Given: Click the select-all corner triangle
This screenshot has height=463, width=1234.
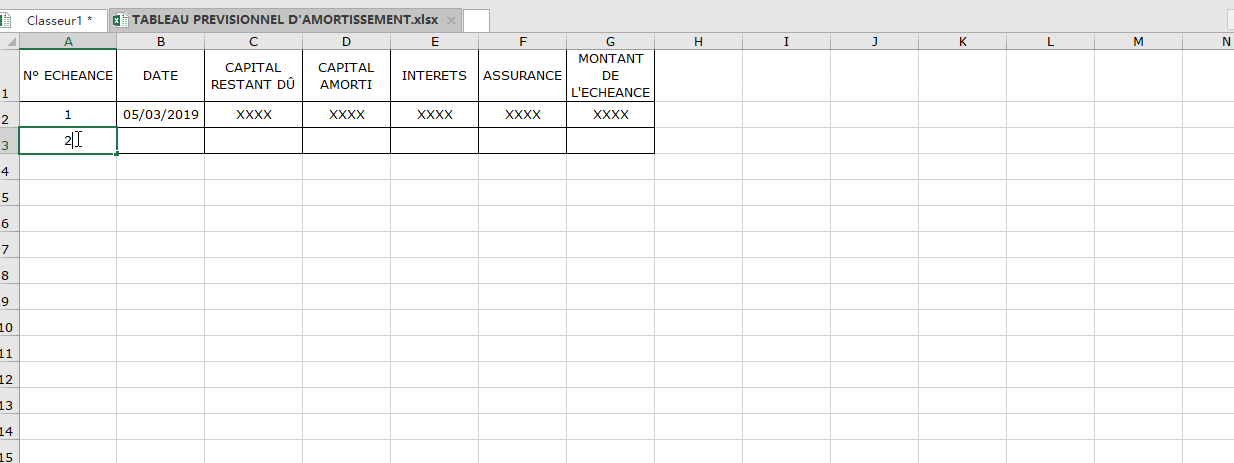Looking at the screenshot, I should click(x=9, y=41).
